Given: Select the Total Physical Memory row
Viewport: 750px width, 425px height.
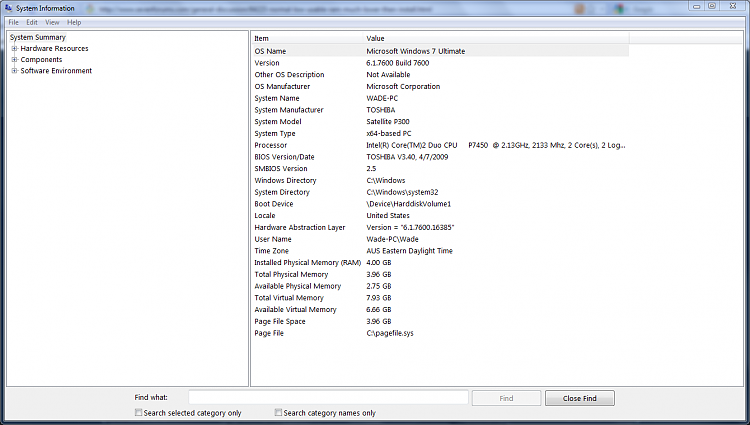Looking at the screenshot, I should [x=441, y=274].
